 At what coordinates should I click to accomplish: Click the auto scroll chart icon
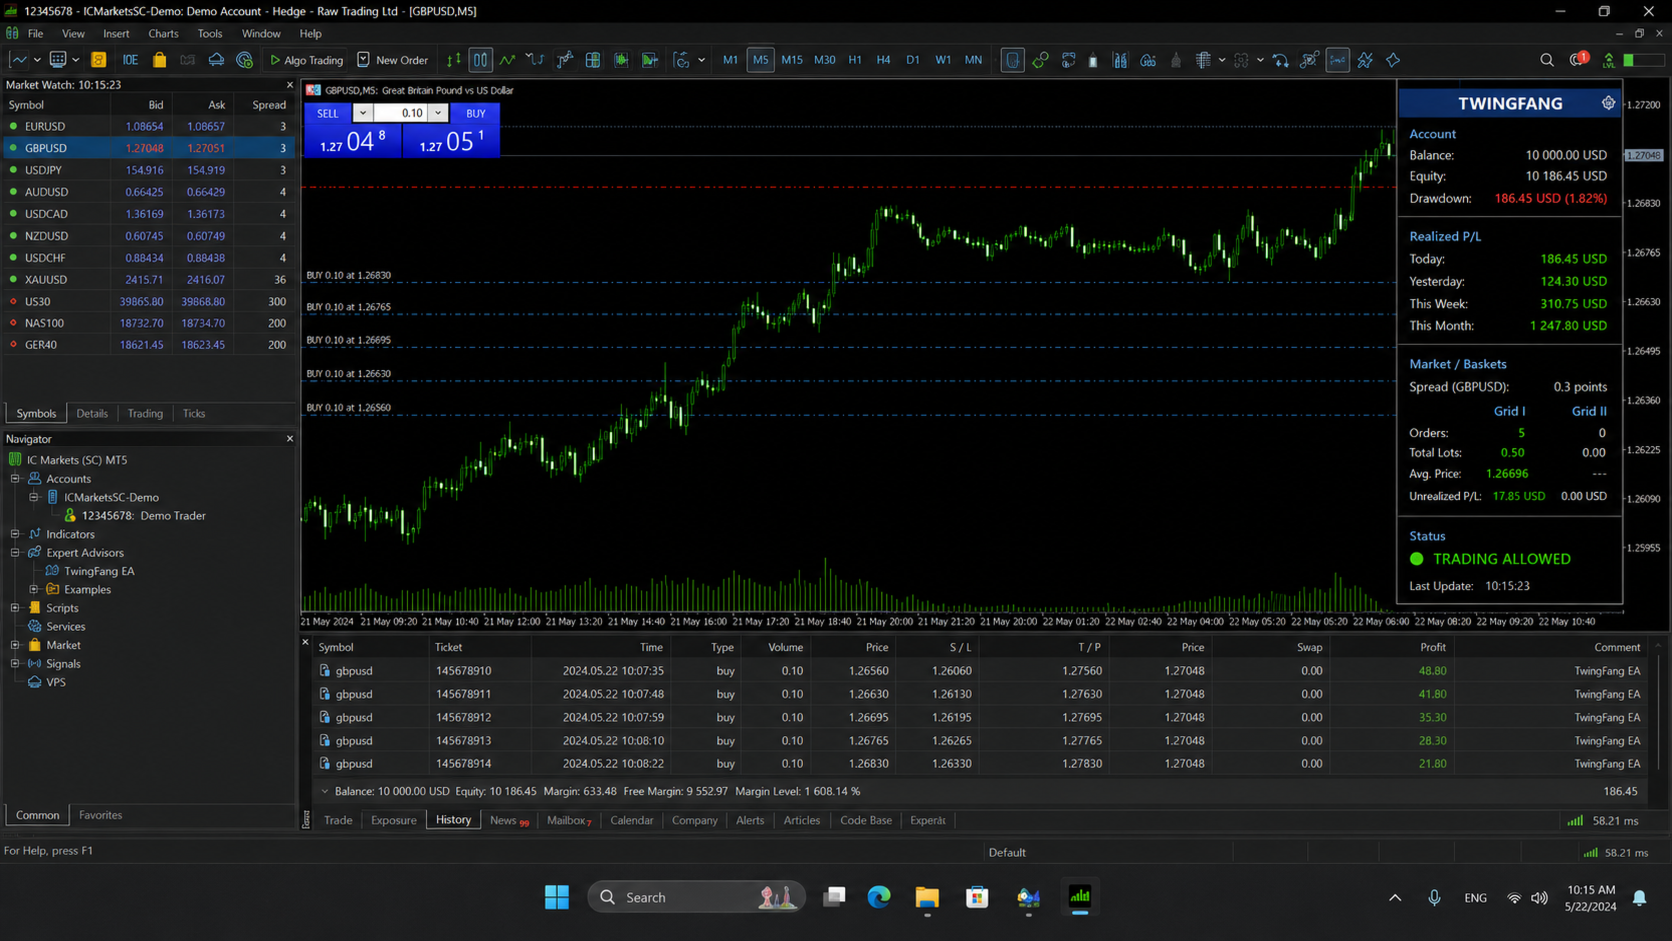click(621, 60)
